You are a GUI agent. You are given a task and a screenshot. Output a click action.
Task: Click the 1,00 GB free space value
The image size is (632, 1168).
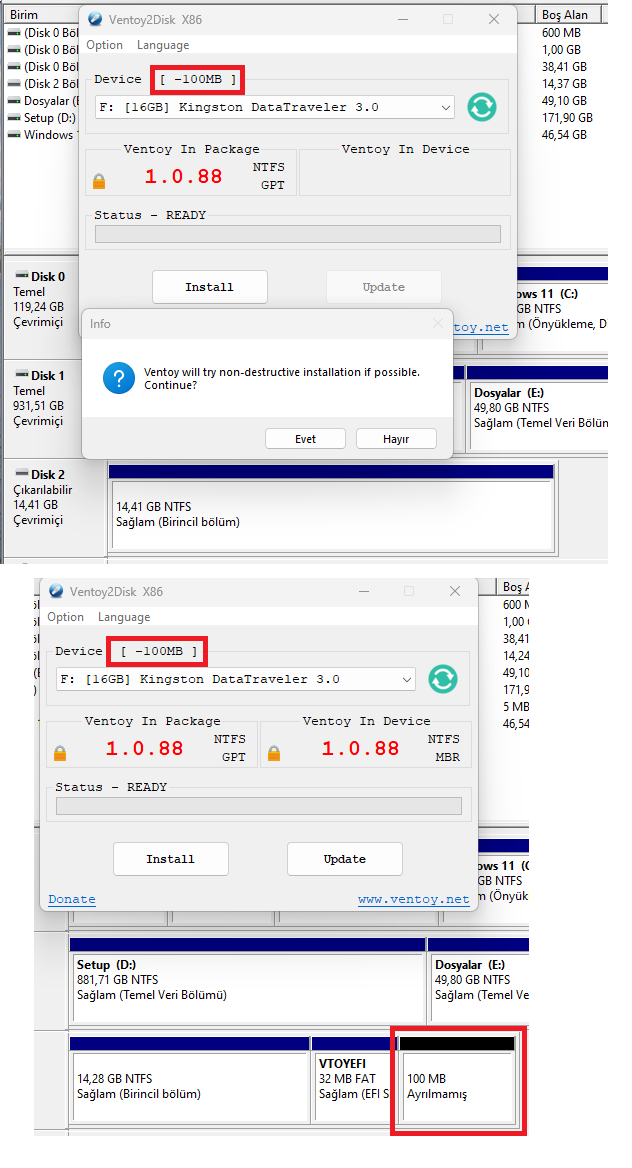coord(561,50)
